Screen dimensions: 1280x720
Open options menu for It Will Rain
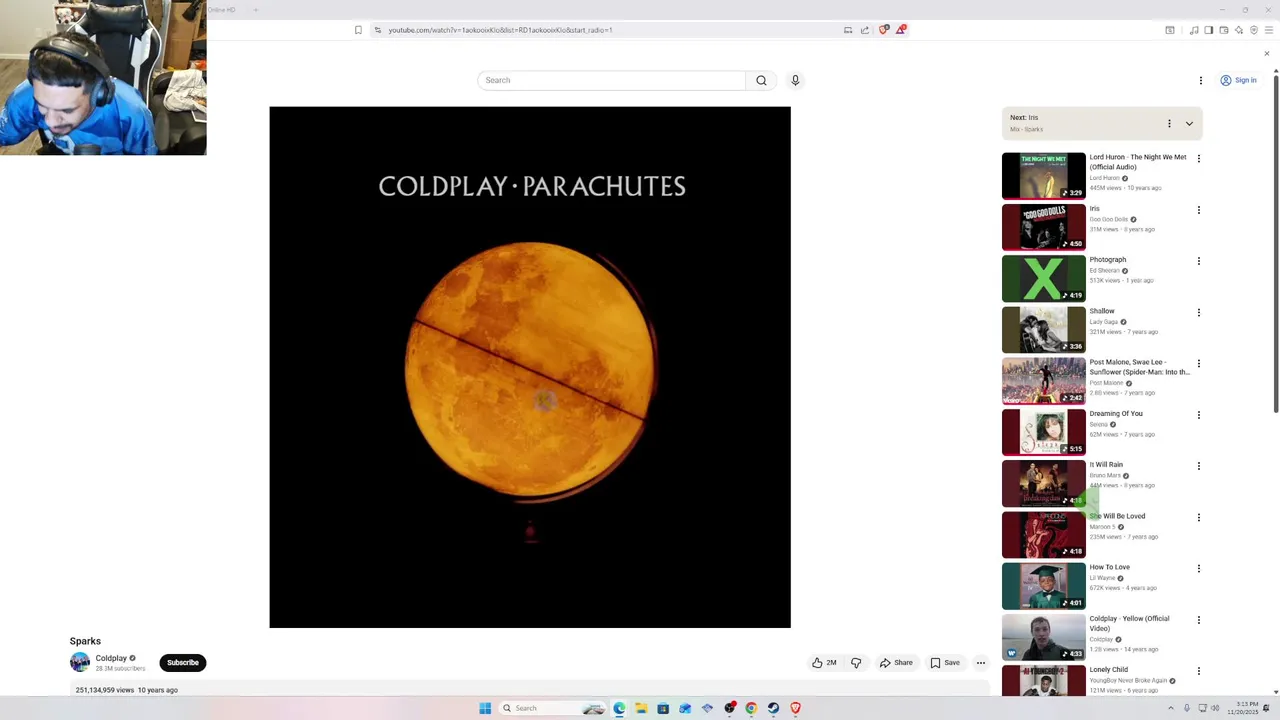(1199, 466)
